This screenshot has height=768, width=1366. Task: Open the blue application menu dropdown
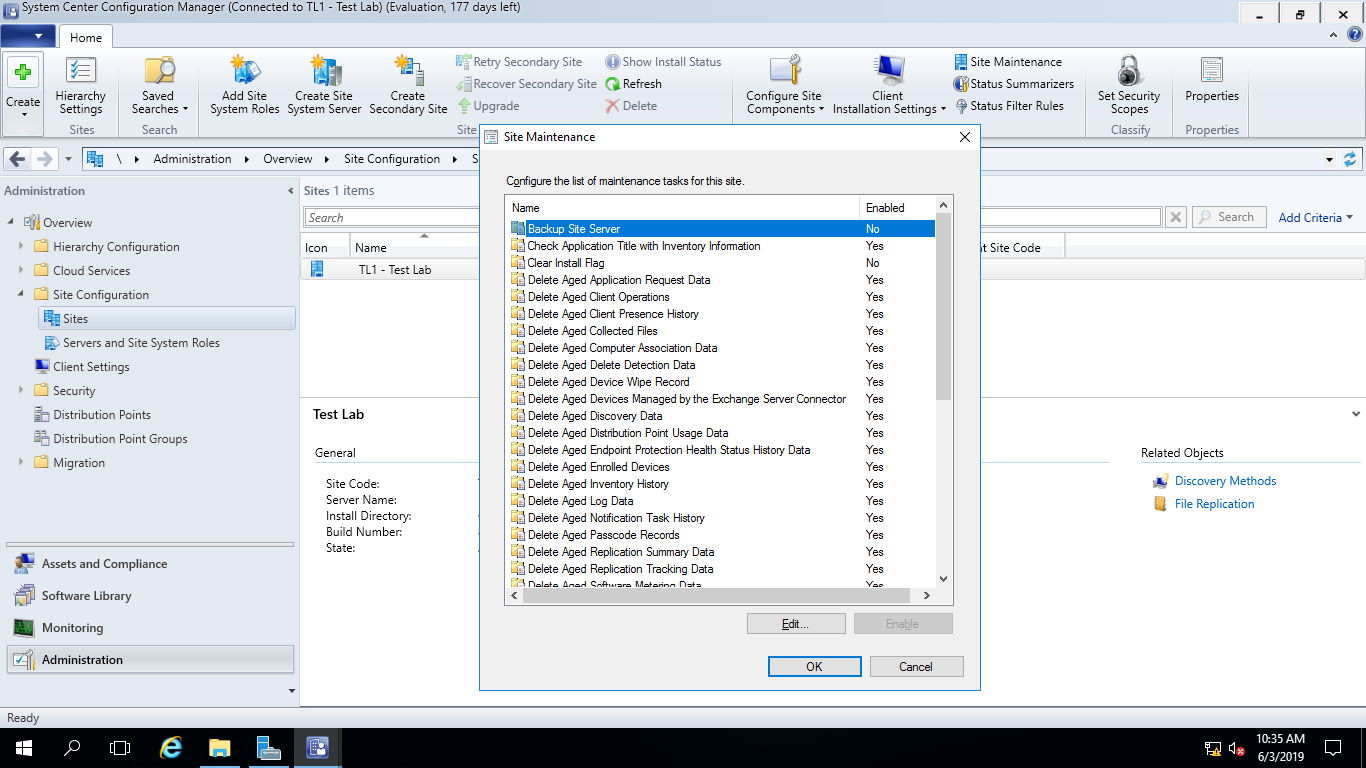pyautogui.click(x=28, y=37)
